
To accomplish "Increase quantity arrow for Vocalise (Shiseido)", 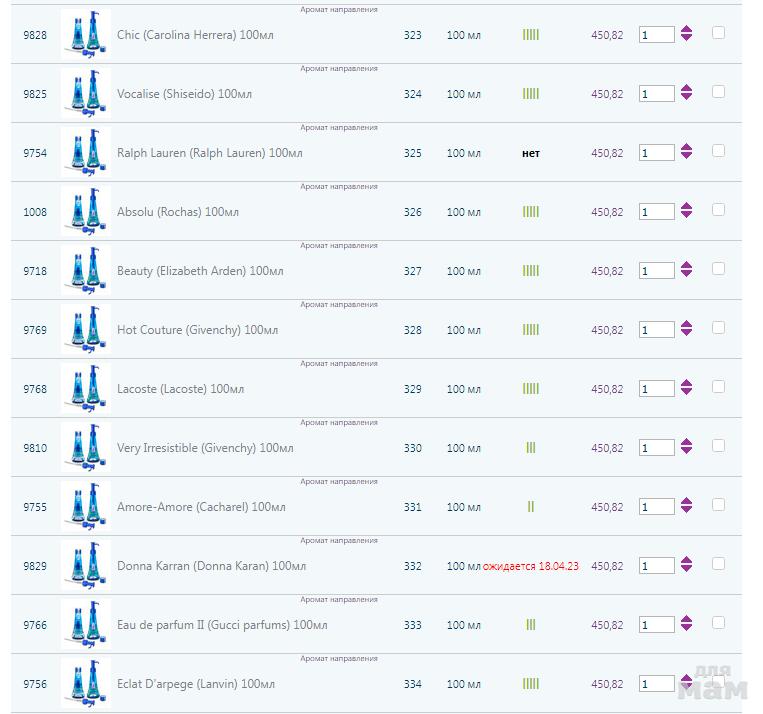I will pos(686,88).
